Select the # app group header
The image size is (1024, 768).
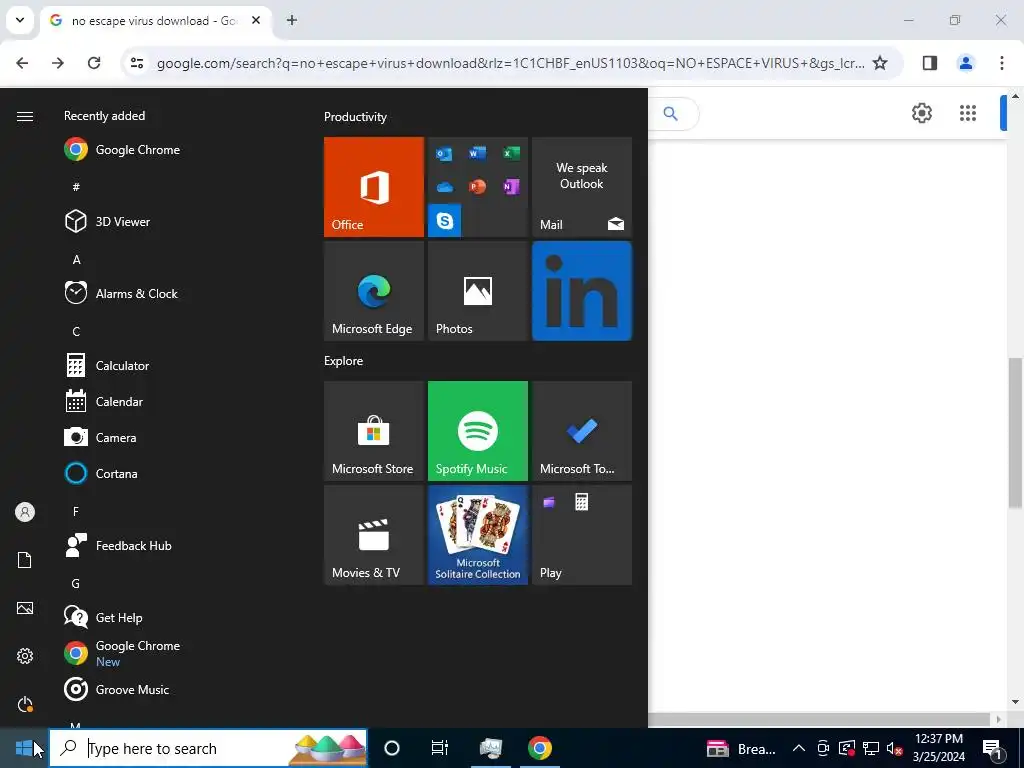click(76, 187)
